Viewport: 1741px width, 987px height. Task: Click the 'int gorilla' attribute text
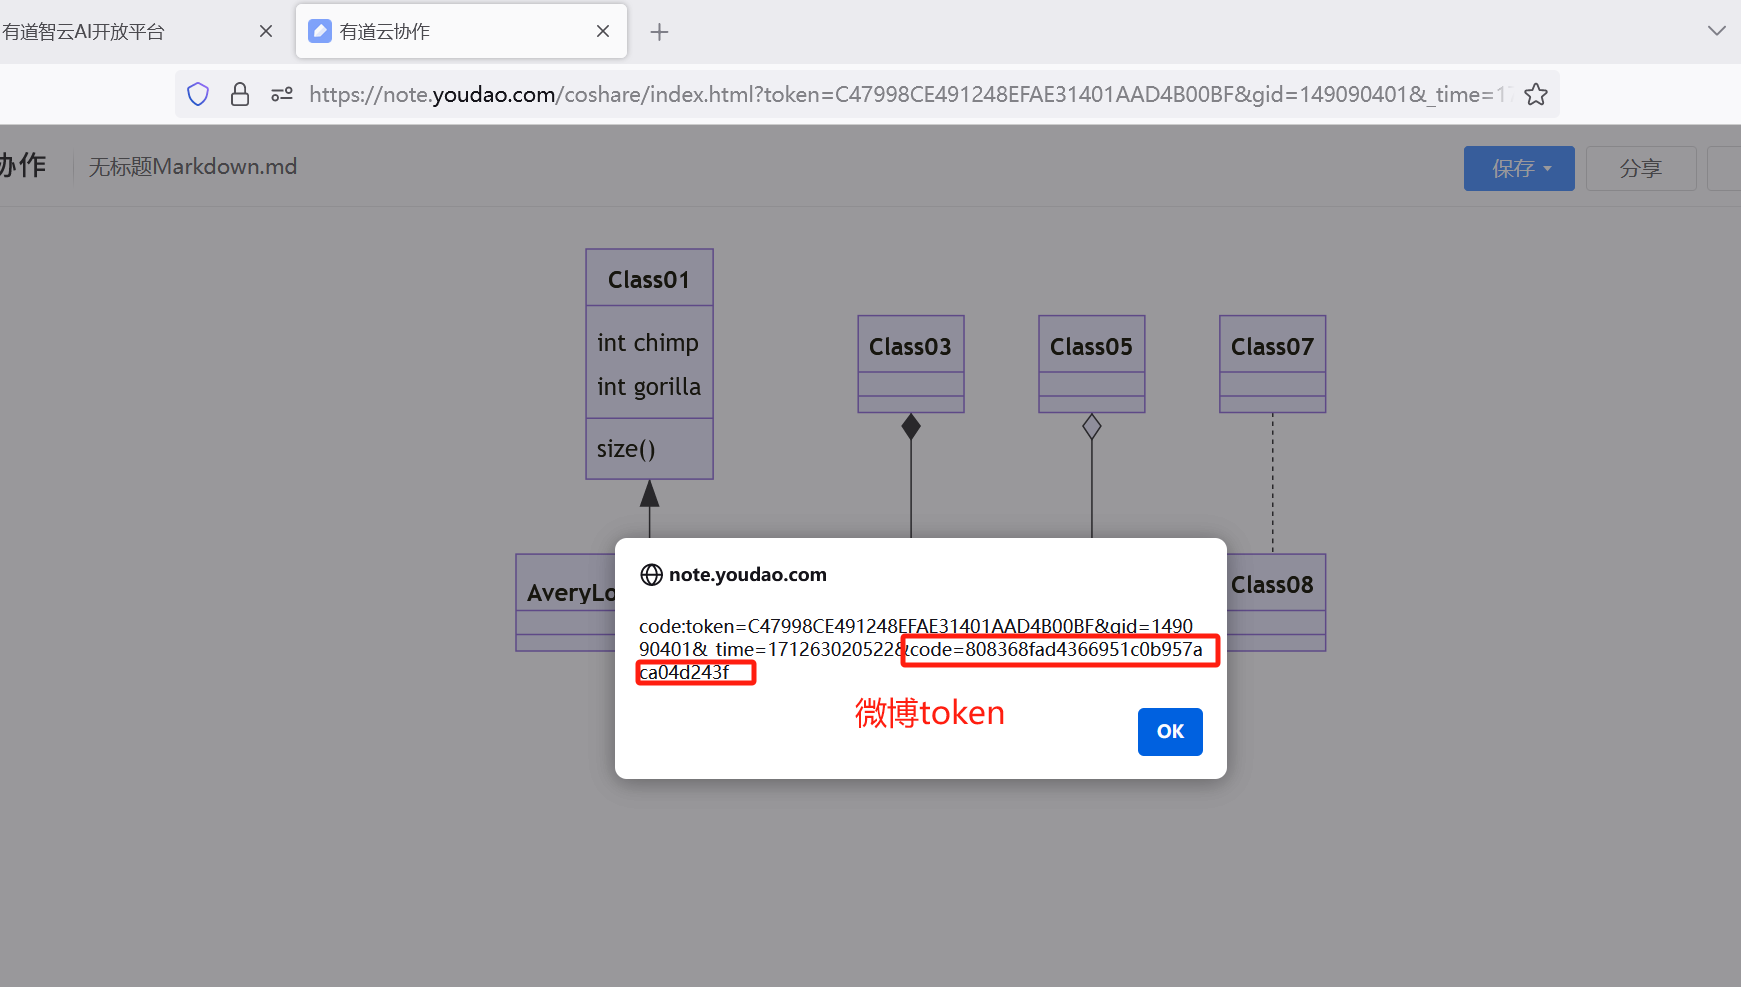[649, 387]
